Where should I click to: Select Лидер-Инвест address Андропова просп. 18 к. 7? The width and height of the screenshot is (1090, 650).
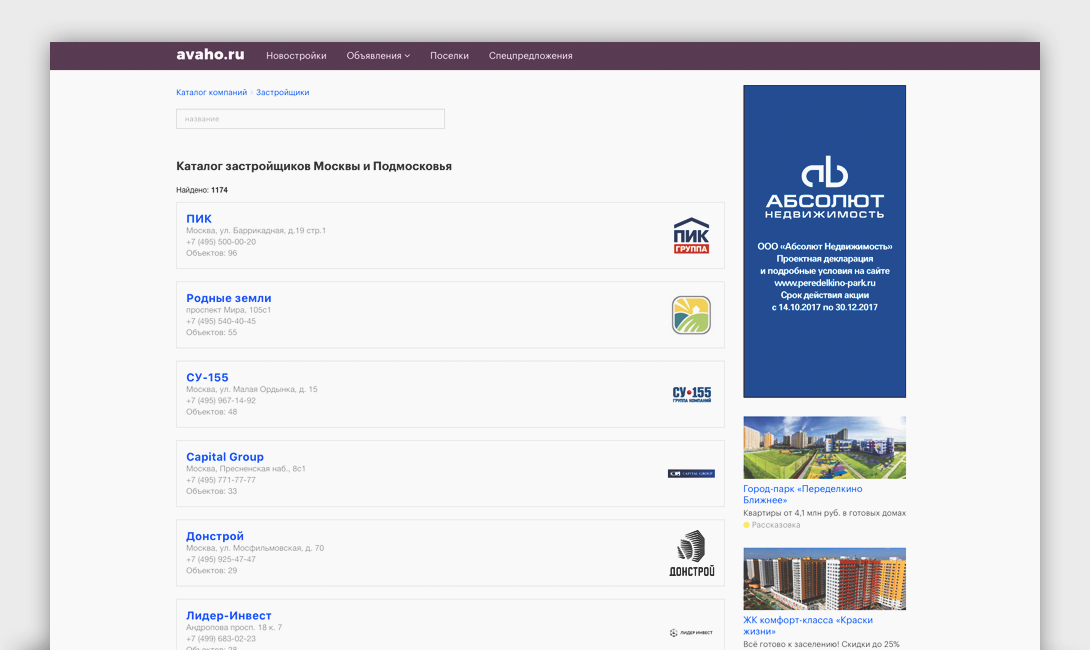coord(234,627)
